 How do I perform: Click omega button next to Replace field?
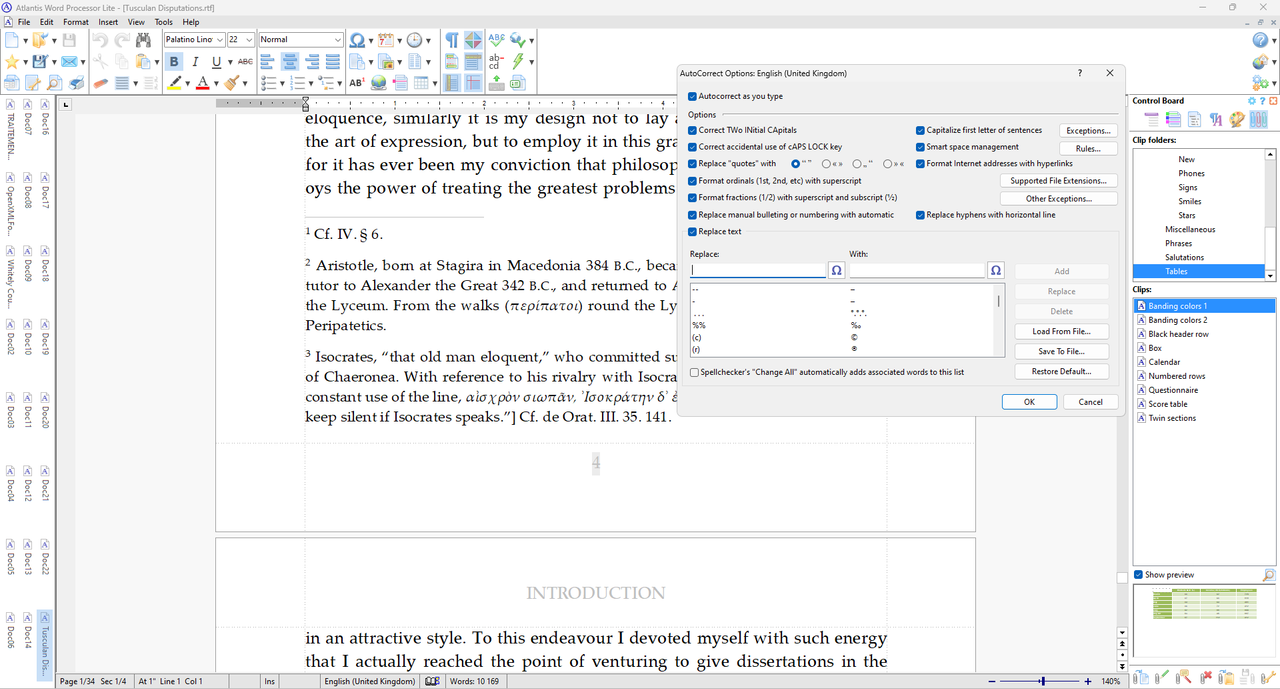click(x=836, y=271)
